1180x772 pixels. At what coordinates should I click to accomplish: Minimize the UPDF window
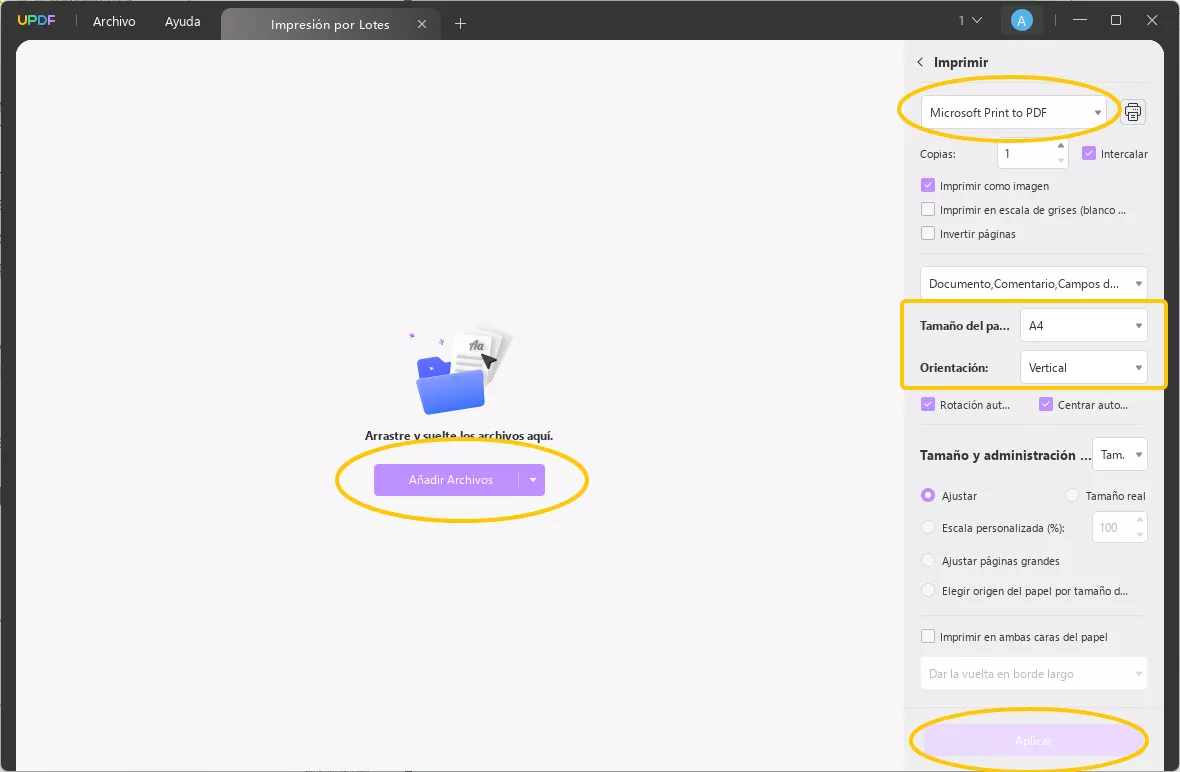pyautogui.click(x=1080, y=20)
